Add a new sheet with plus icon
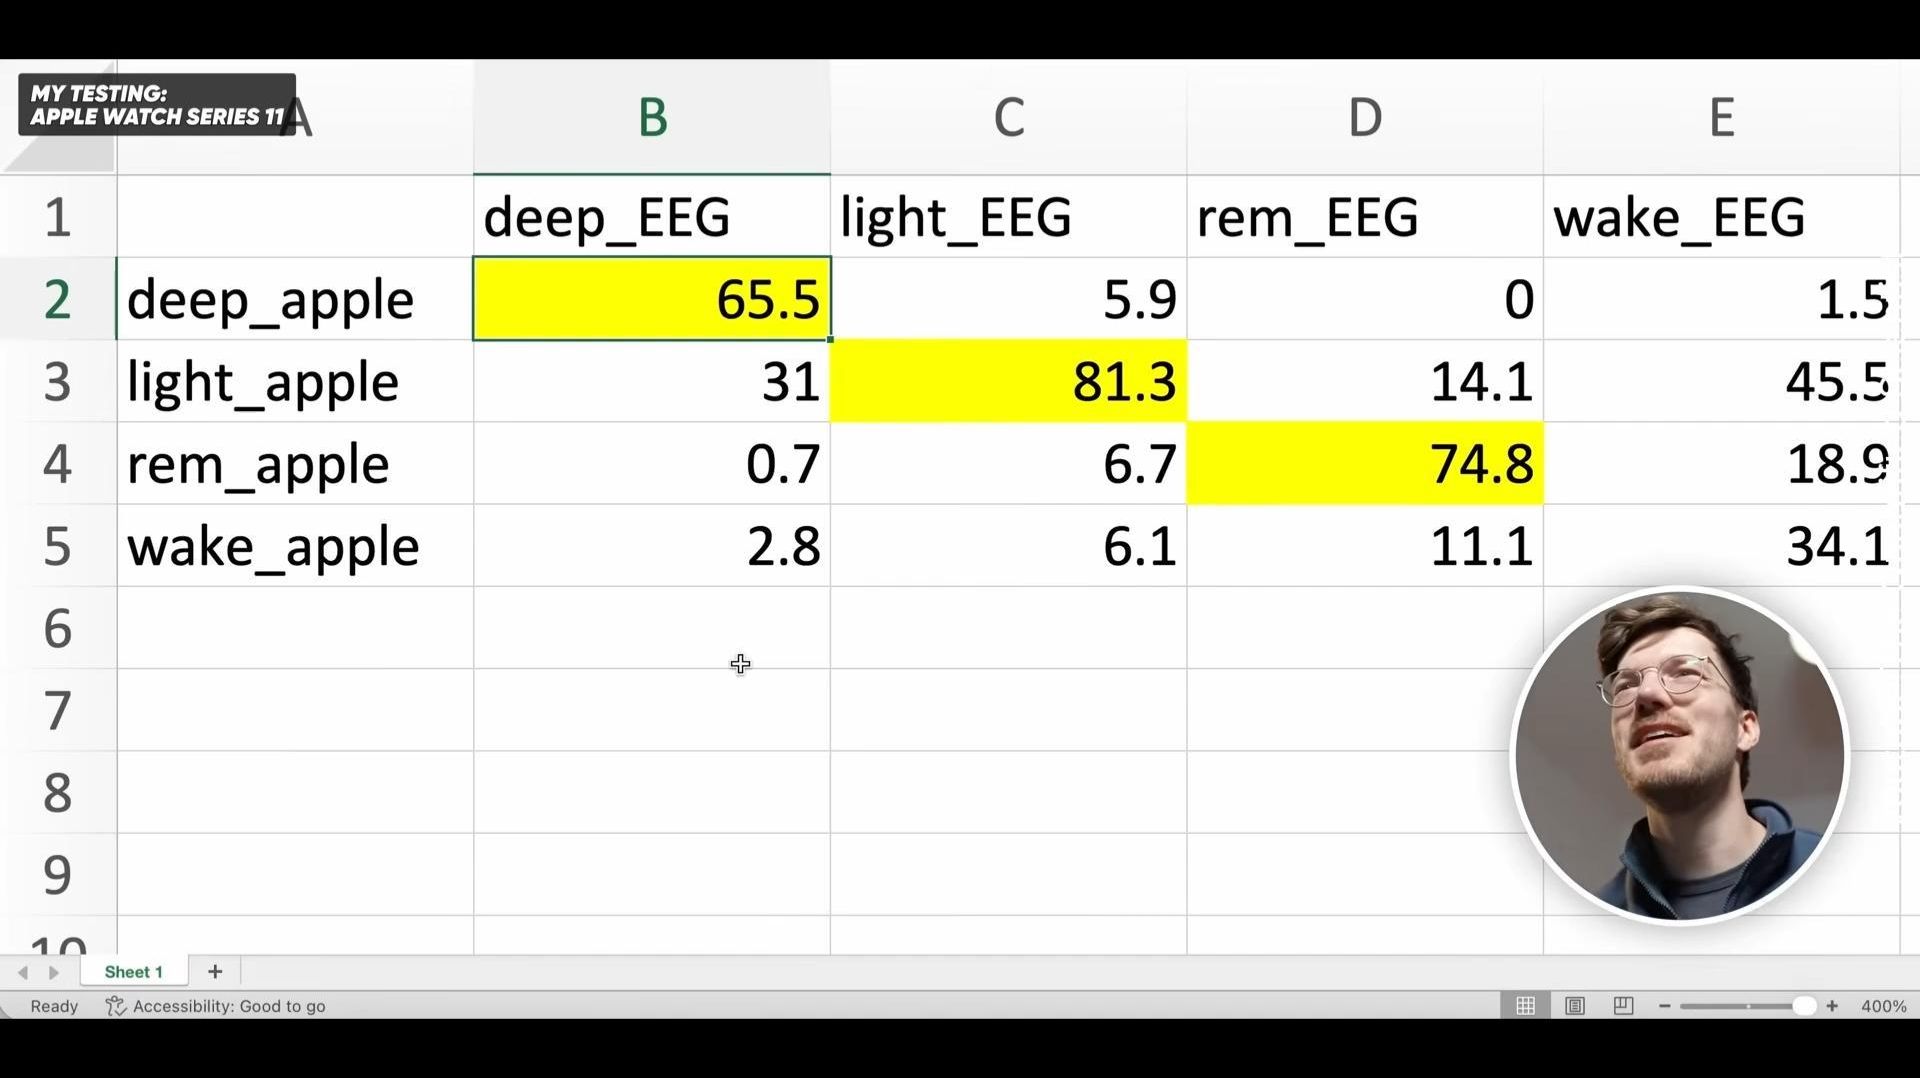 point(215,971)
